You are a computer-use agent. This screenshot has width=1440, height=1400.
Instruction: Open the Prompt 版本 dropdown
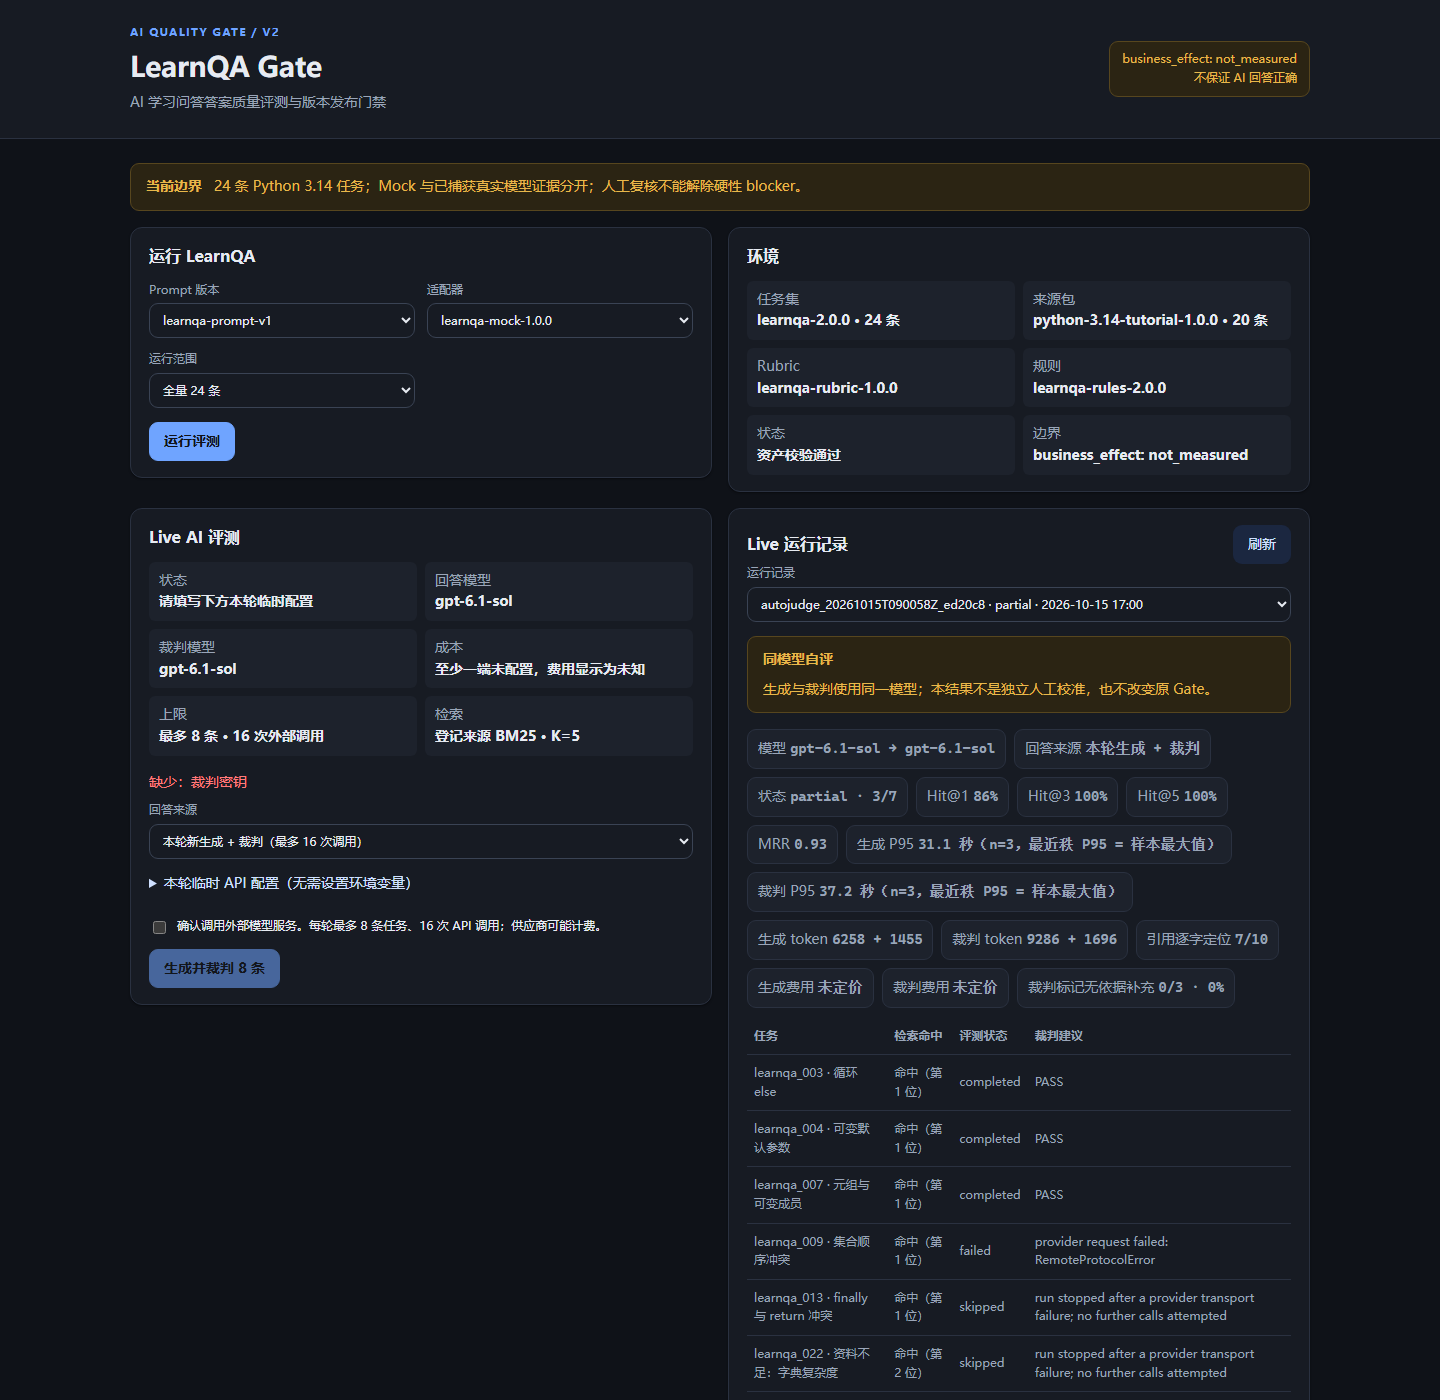click(281, 321)
